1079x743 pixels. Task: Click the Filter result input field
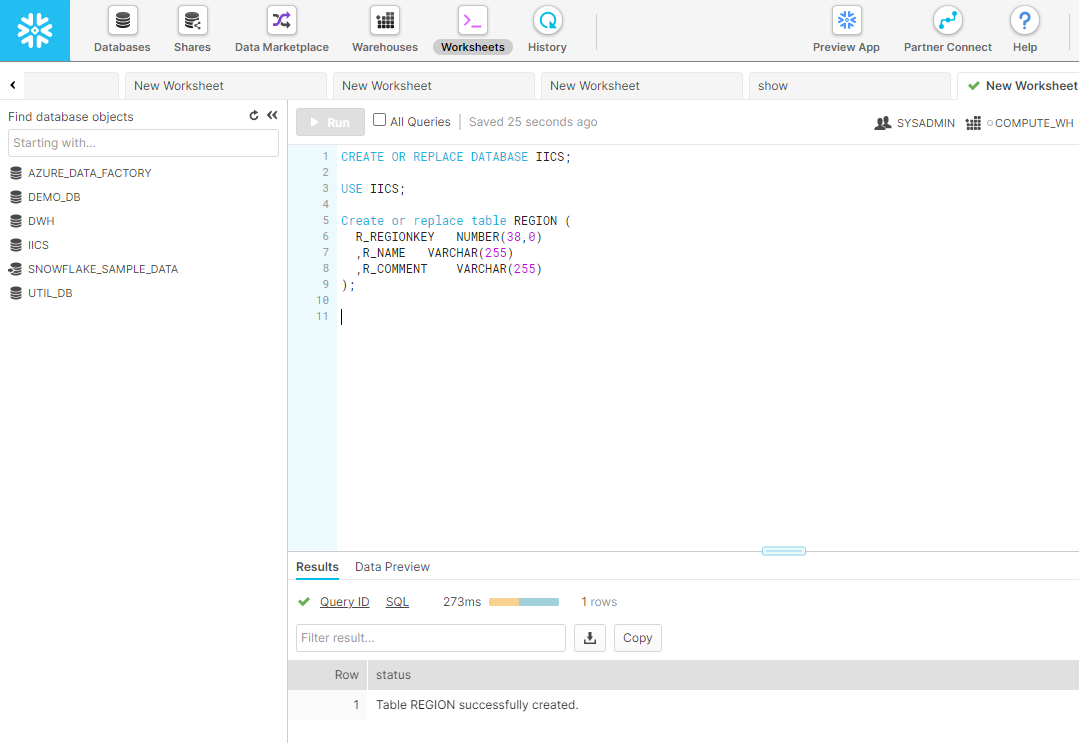430,638
